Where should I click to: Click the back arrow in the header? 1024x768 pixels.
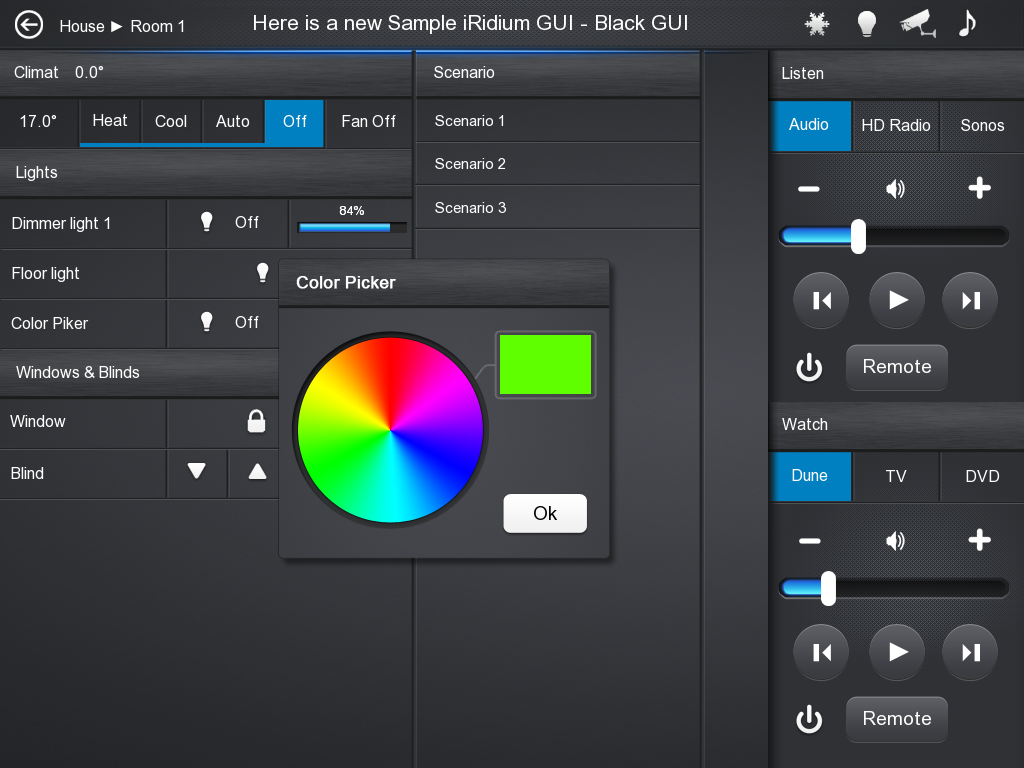pyautogui.click(x=29, y=25)
